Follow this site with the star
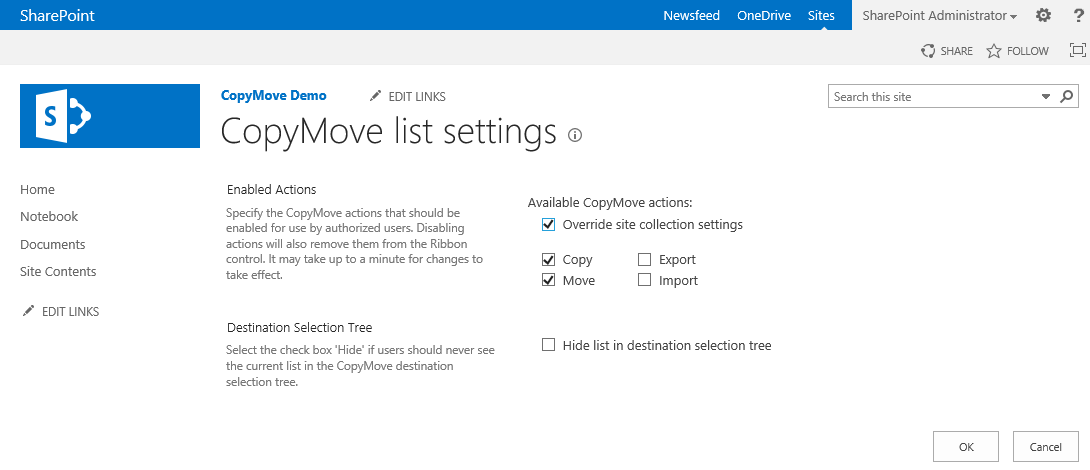 coord(1018,51)
